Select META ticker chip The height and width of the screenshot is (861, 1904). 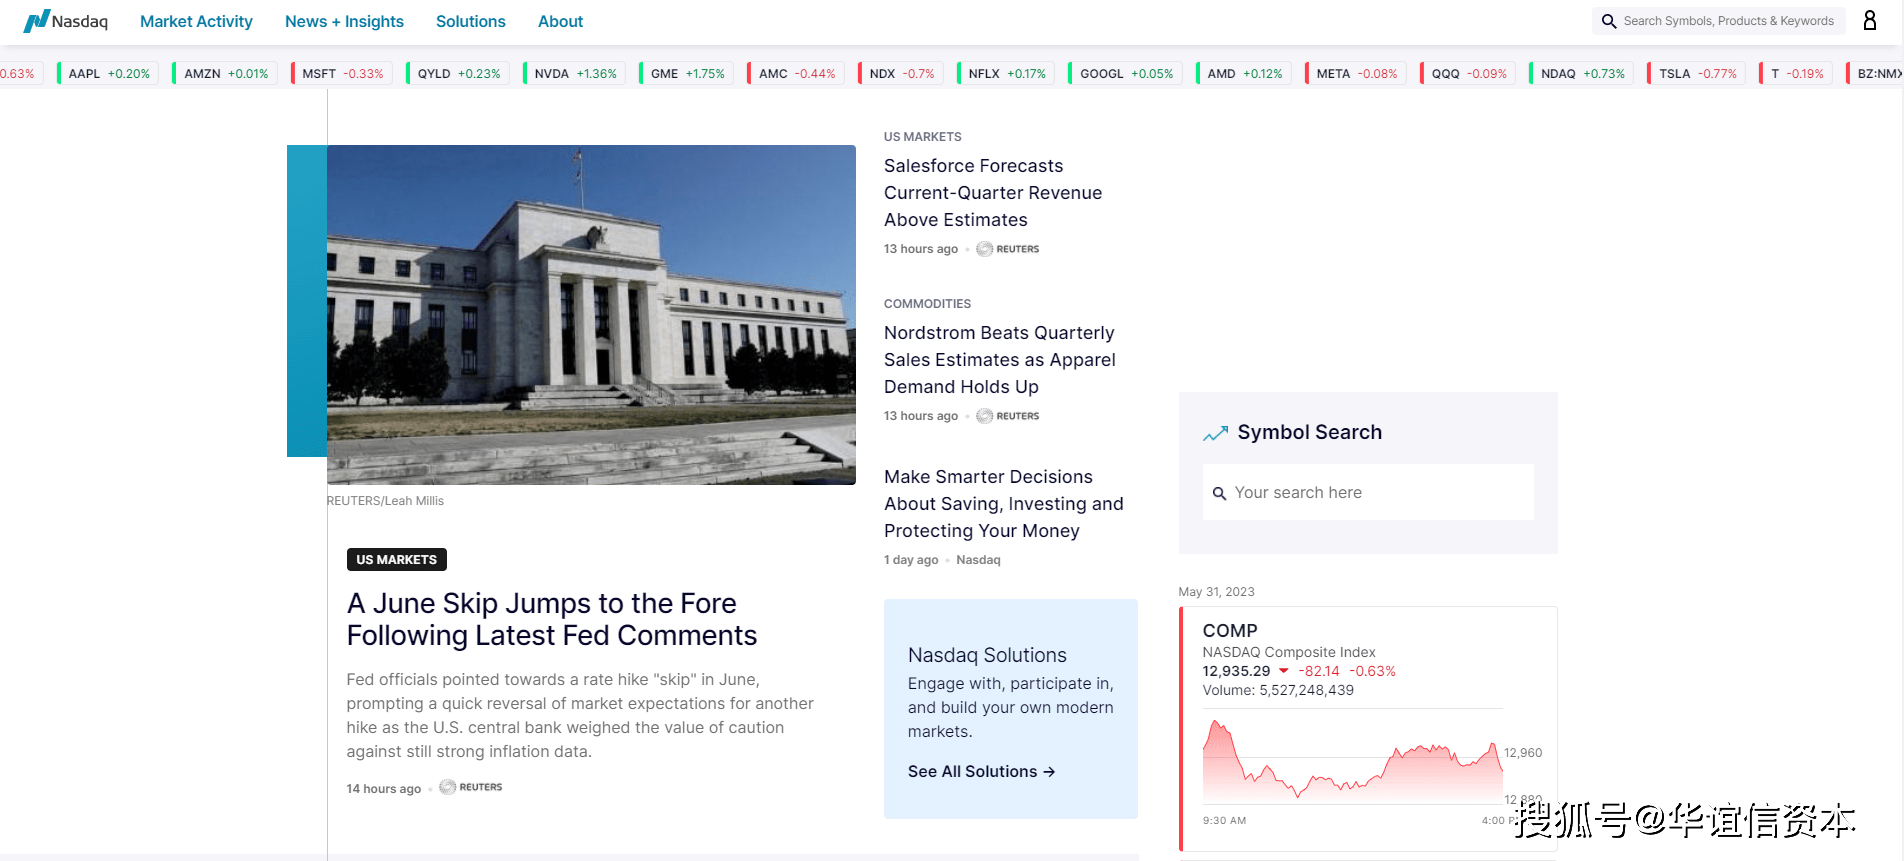click(1356, 73)
